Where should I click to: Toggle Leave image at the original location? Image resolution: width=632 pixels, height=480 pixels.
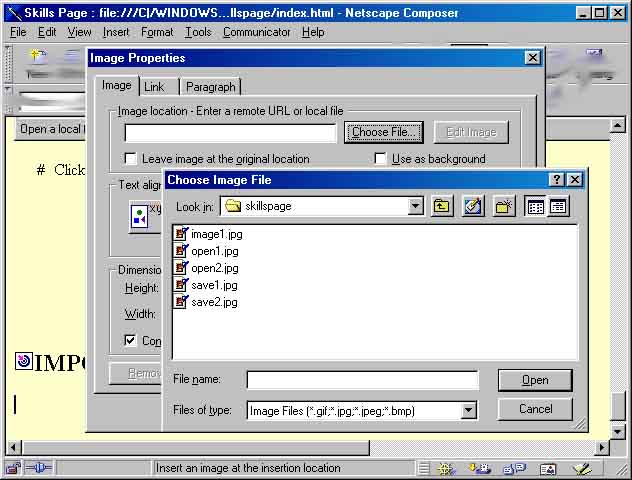tap(131, 158)
